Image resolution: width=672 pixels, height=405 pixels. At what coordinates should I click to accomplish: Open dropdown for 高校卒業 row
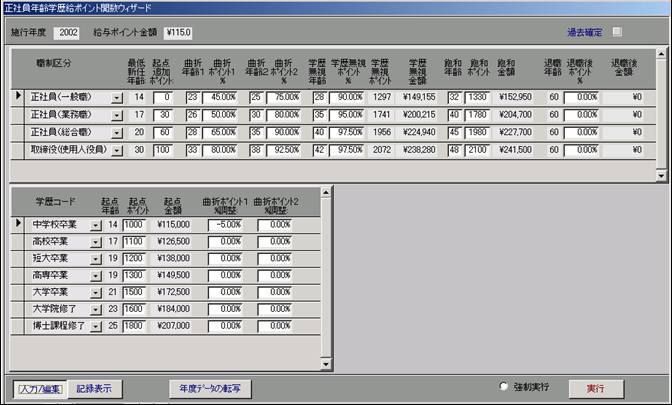coord(96,243)
